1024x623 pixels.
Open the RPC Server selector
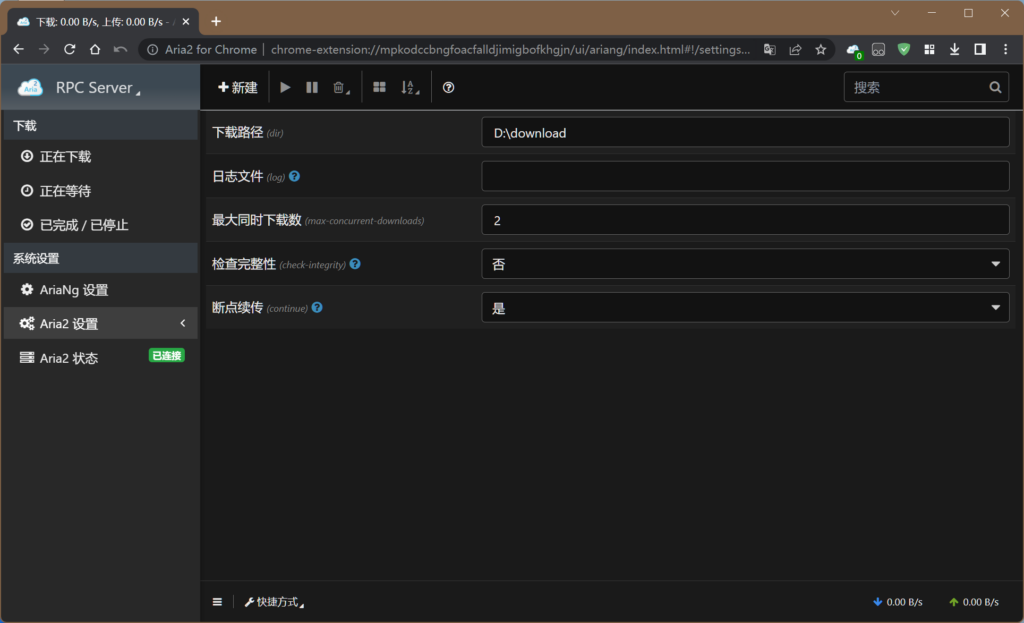pos(97,88)
